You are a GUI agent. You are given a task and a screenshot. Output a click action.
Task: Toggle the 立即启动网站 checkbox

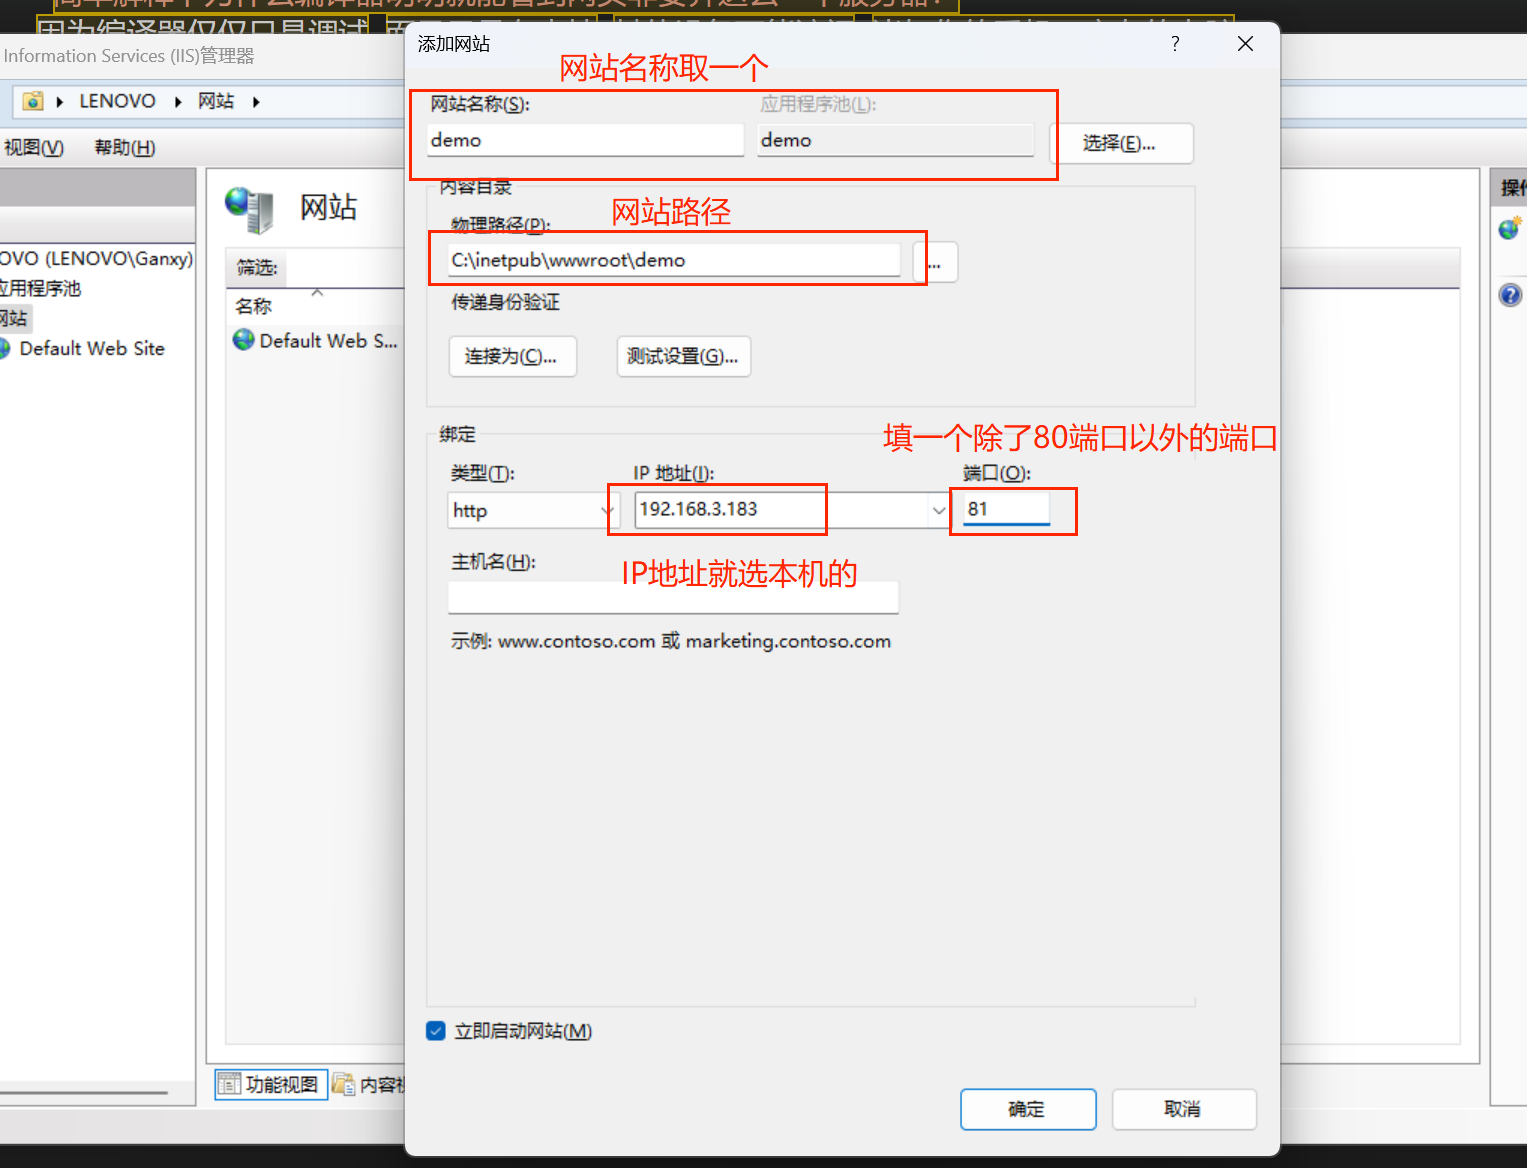point(436,1031)
